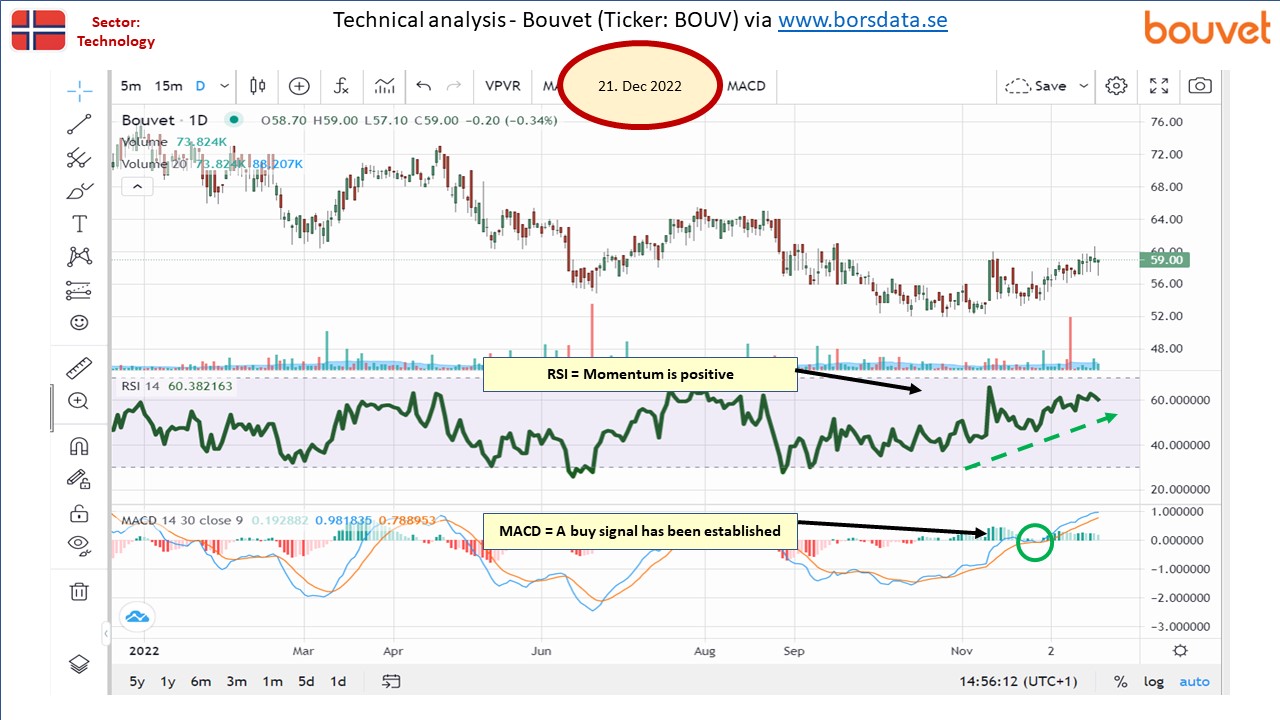This screenshot has height=720, width=1280.
Task: Remove drawings with trash icon
Action: (79, 591)
